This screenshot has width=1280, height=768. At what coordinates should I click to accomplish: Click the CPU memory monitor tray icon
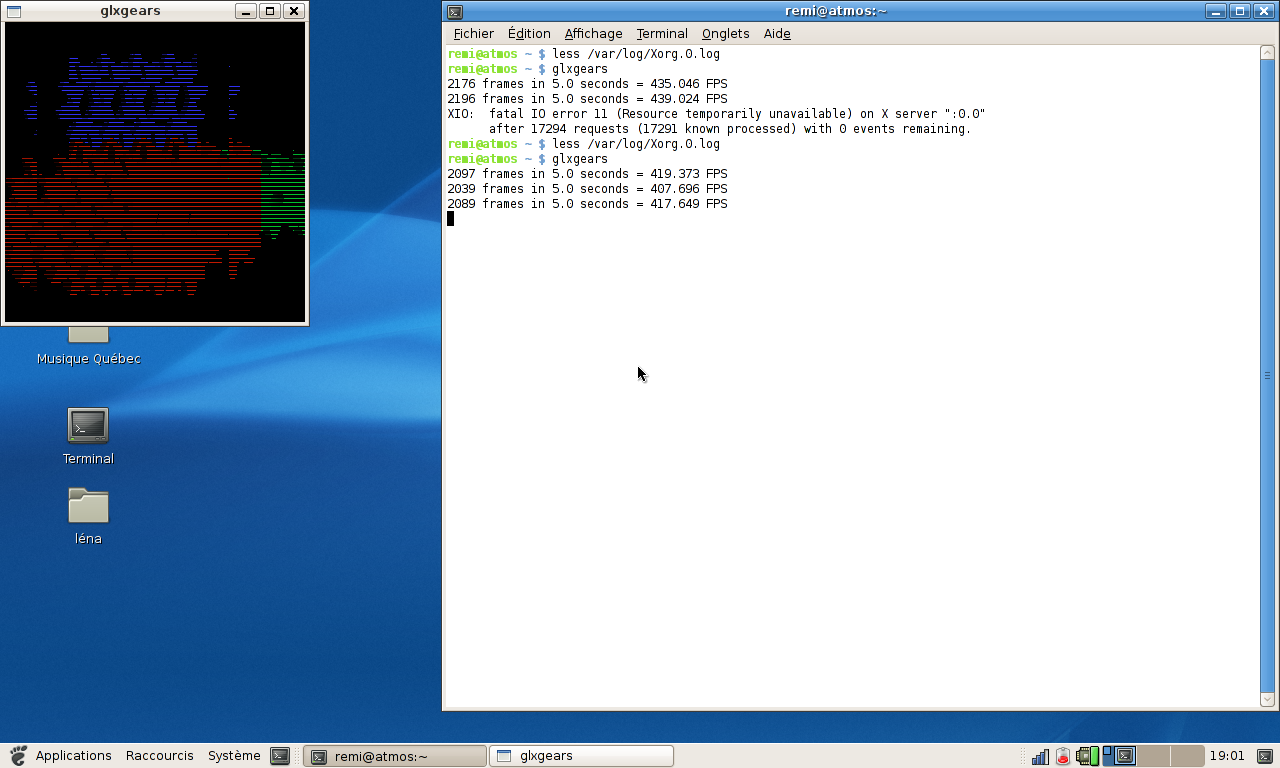click(x=1087, y=756)
